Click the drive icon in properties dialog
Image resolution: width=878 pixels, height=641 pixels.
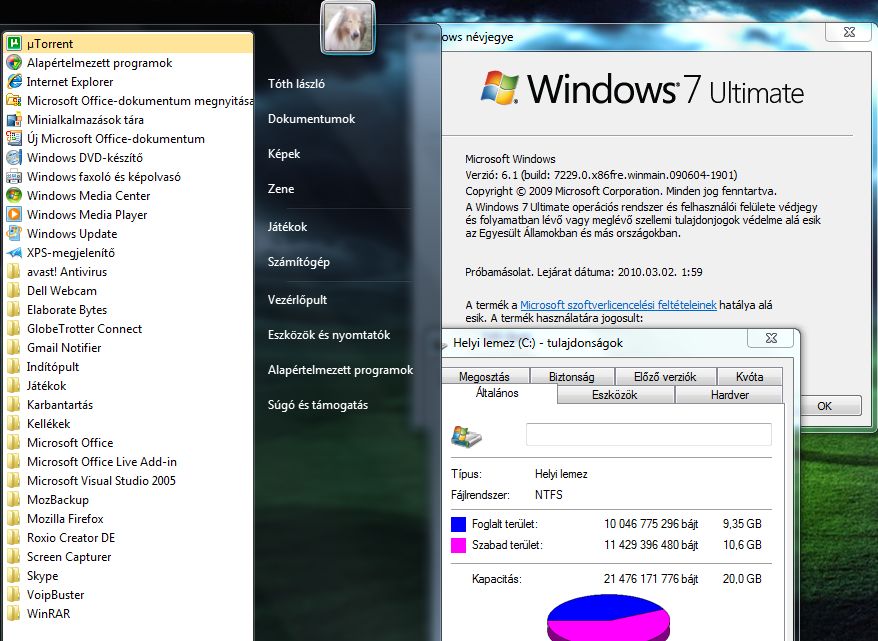(x=466, y=436)
